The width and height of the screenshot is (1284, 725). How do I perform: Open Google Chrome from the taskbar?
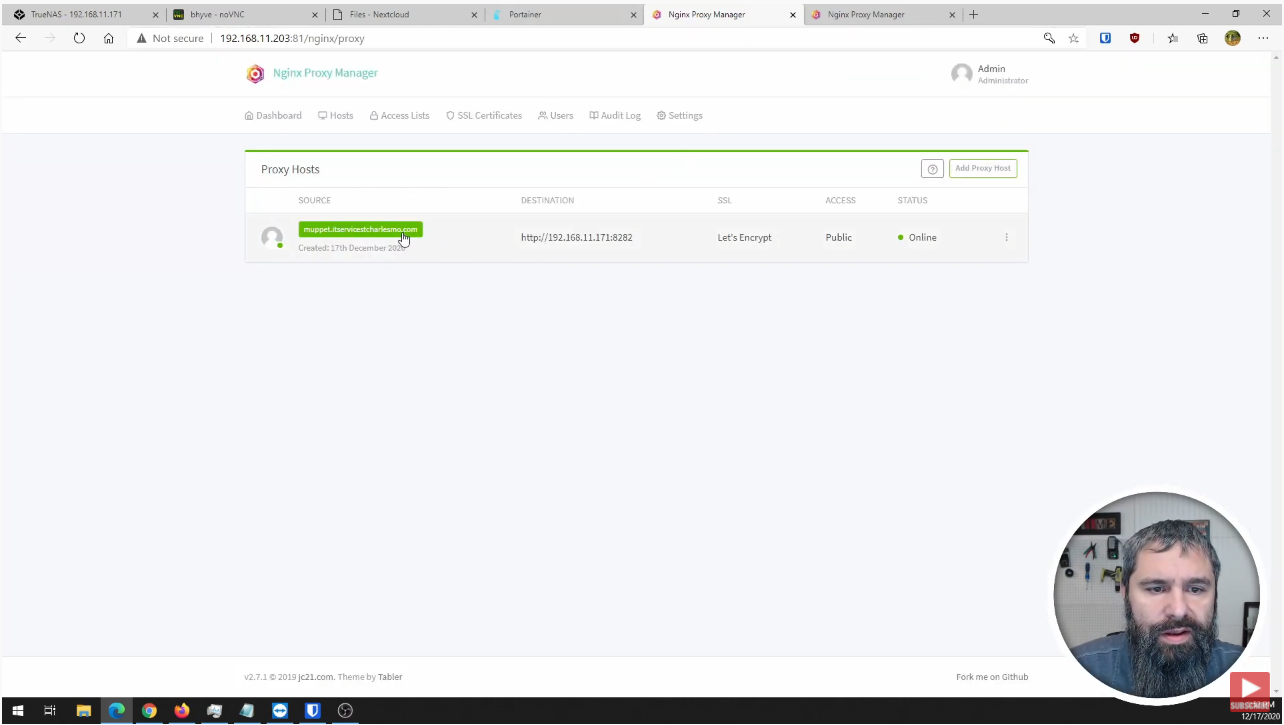tap(149, 711)
